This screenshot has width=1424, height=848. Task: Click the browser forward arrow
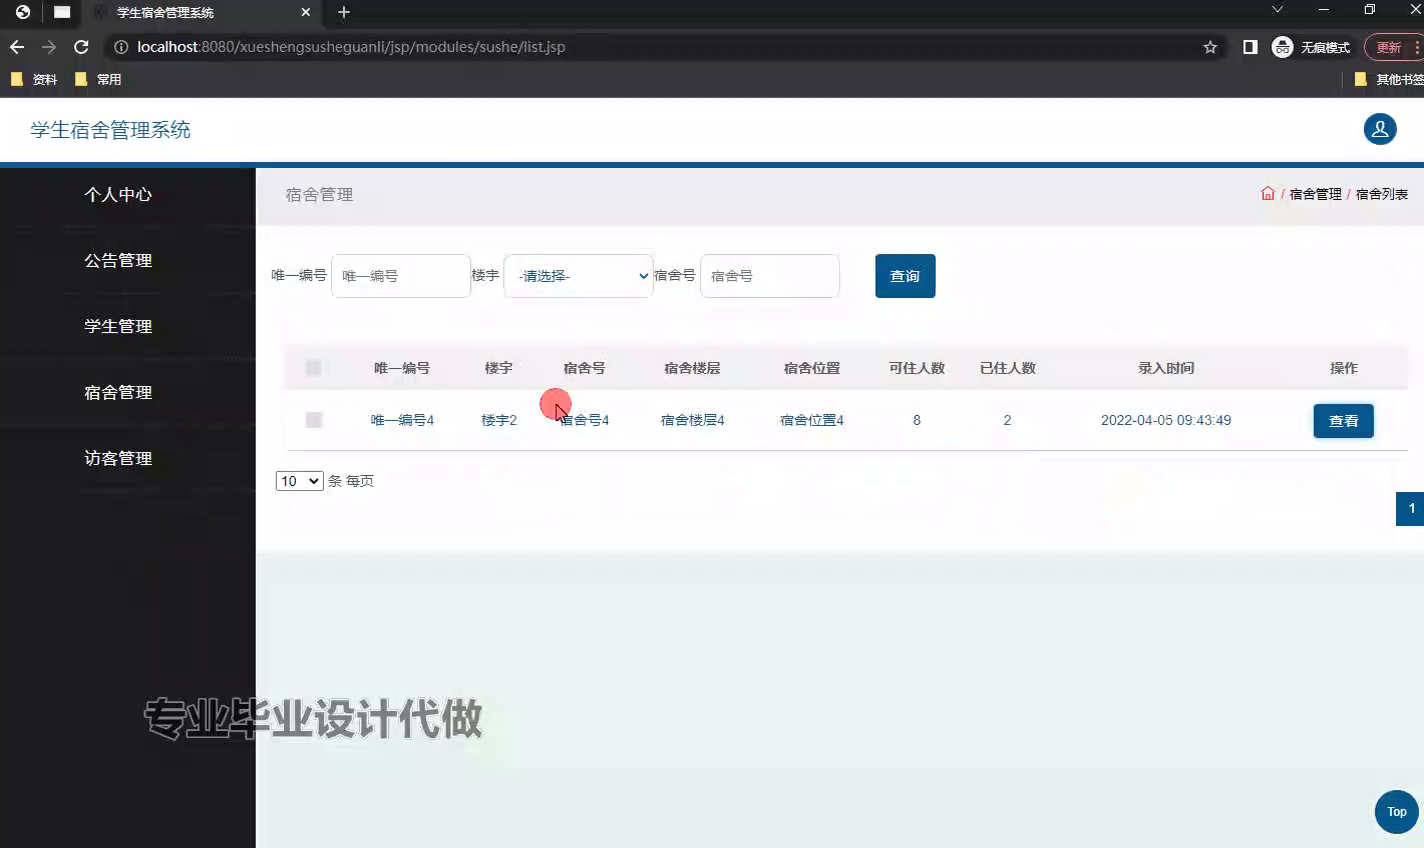[49, 47]
